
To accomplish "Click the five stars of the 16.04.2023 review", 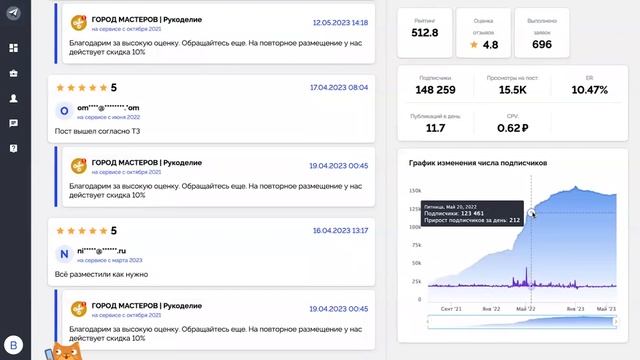I will pyautogui.click(x=82, y=231).
